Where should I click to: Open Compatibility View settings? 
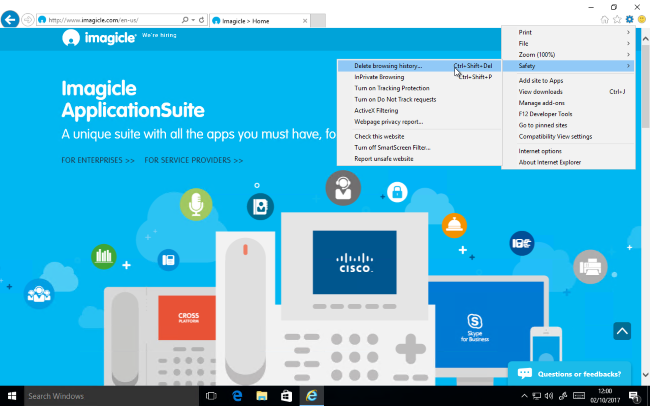point(568,136)
